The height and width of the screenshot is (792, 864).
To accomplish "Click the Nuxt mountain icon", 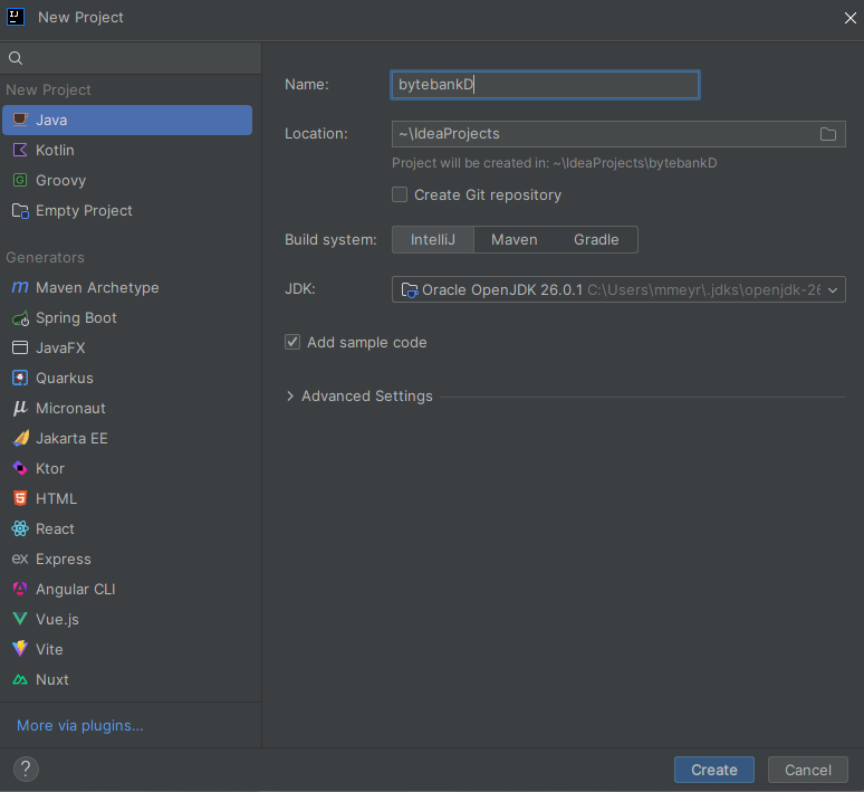I will [x=20, y=680].
